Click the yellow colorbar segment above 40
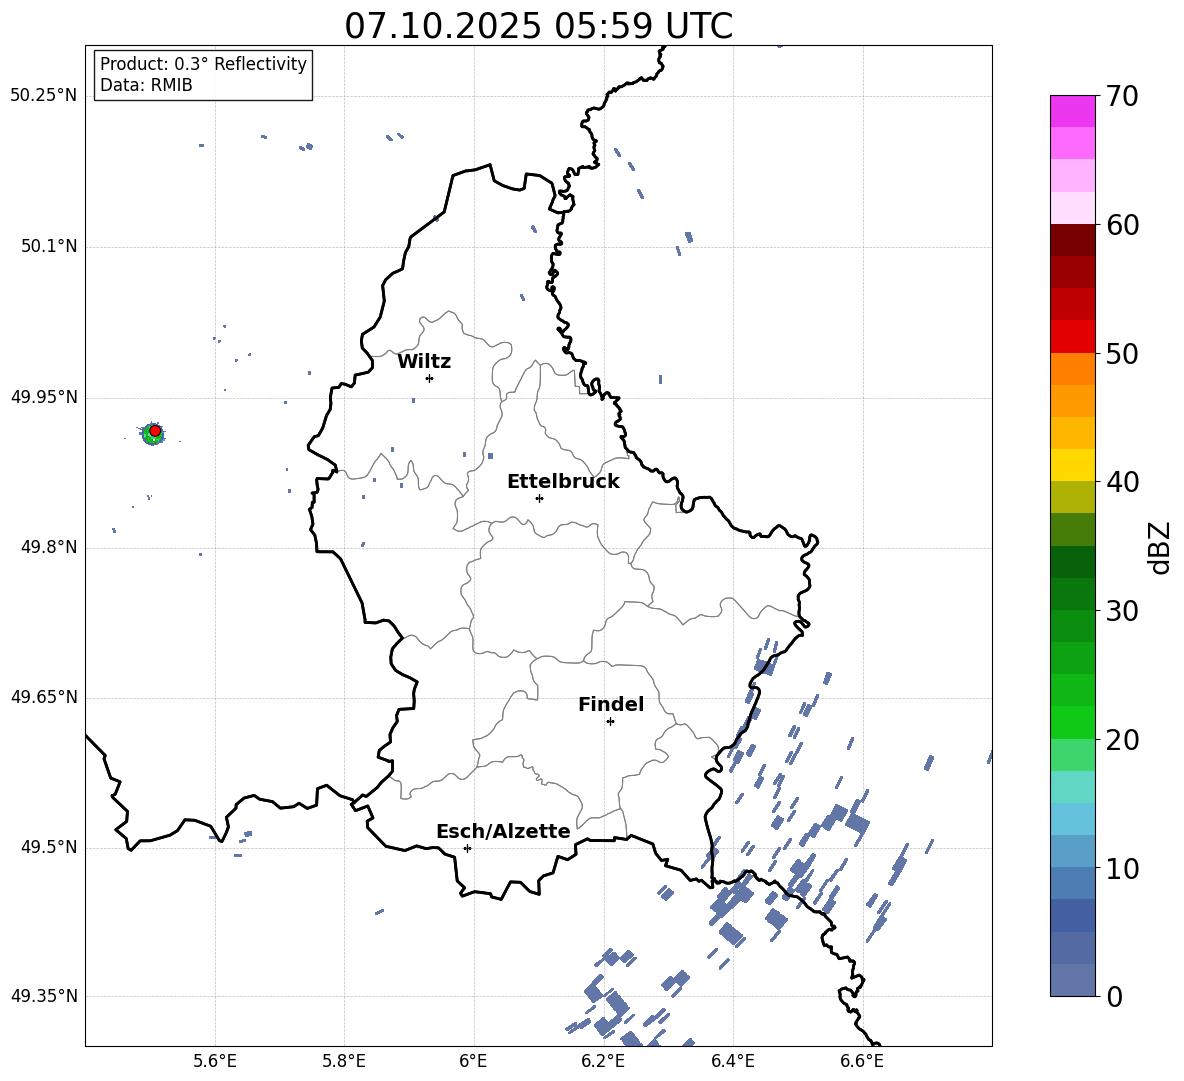The width and height of the screenshot is (1184, 1081). coord(1072,465)
